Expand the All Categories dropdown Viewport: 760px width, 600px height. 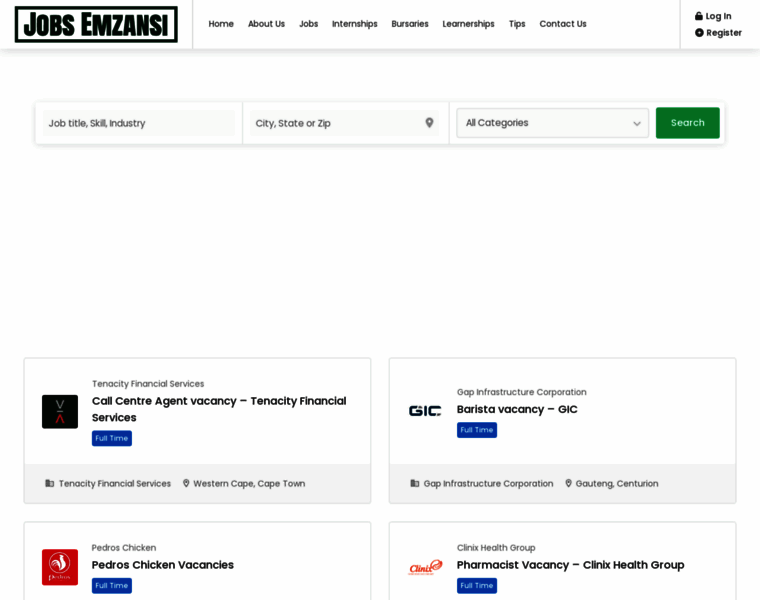point(553,123)
